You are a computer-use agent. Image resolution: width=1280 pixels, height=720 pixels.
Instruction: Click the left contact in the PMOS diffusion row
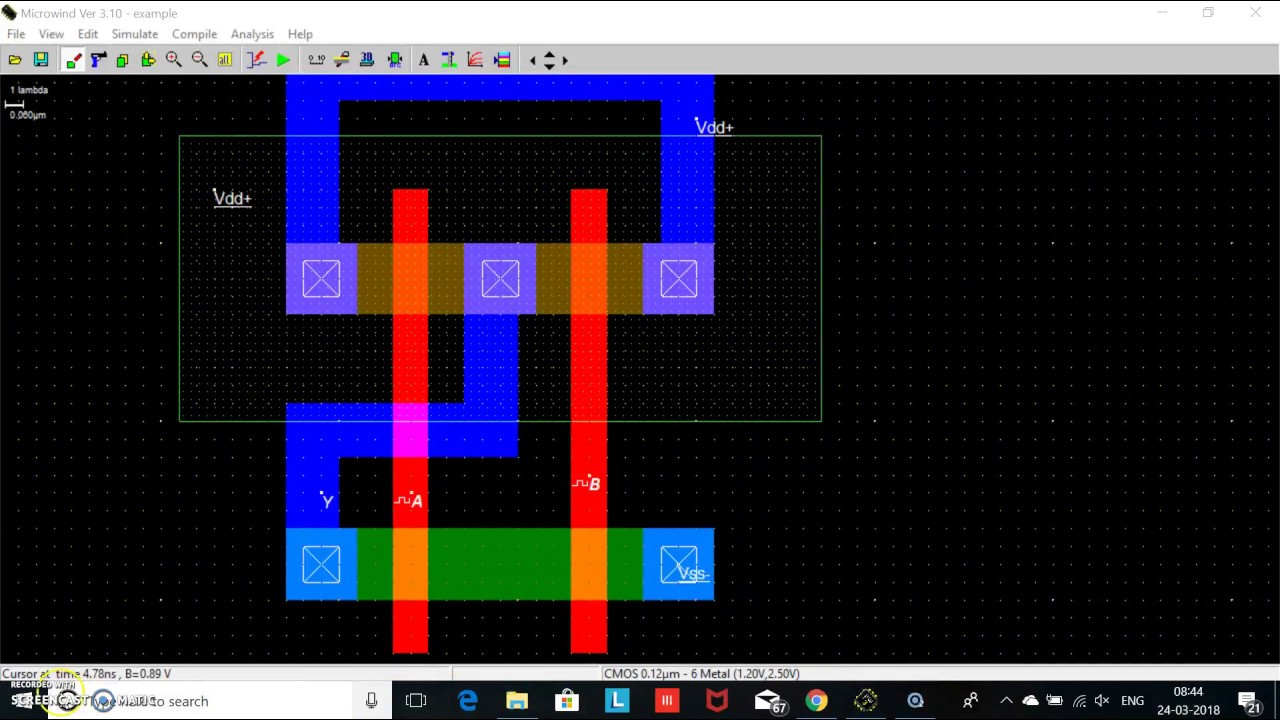[321, 279]
